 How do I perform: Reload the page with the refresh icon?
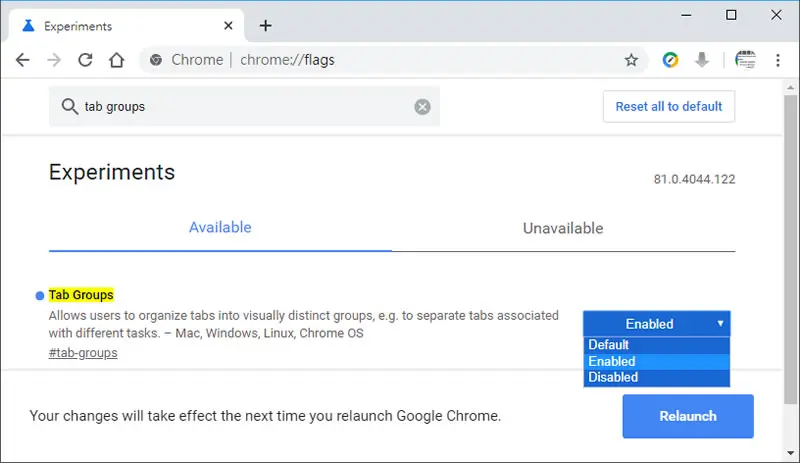85,60
